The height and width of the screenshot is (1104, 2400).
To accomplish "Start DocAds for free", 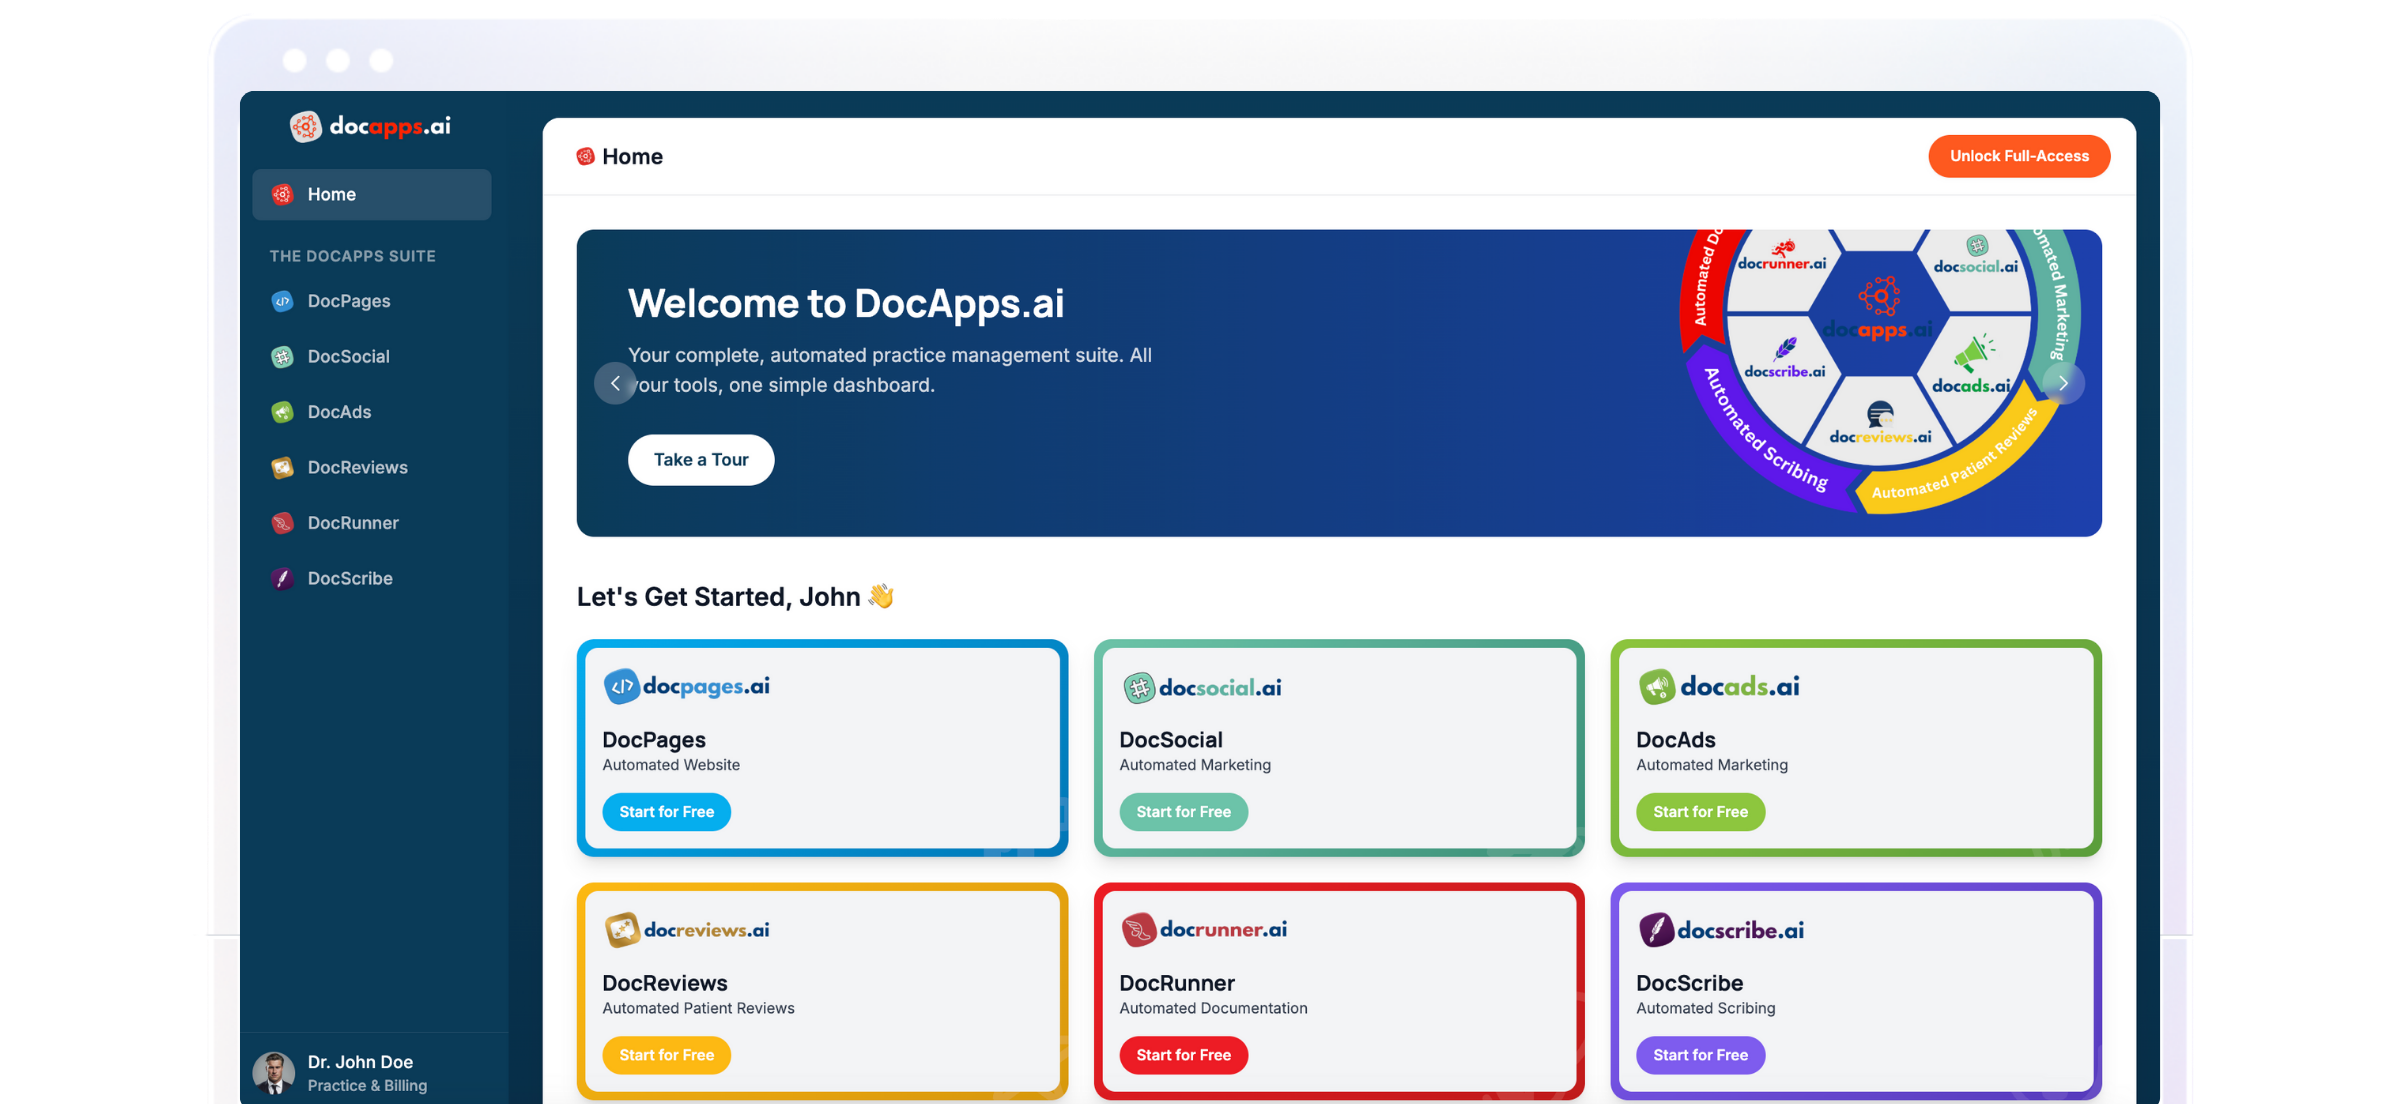I will (1700, 812).
